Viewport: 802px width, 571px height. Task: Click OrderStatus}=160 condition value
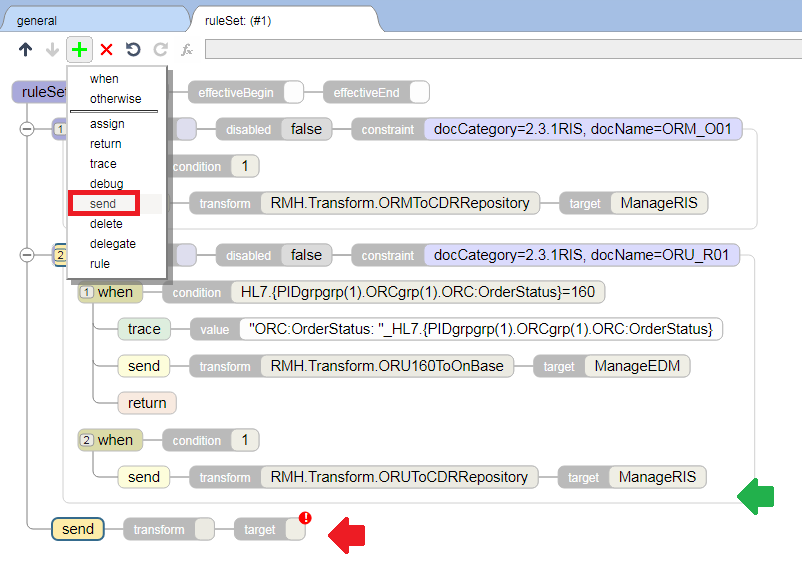pos(418,292)
